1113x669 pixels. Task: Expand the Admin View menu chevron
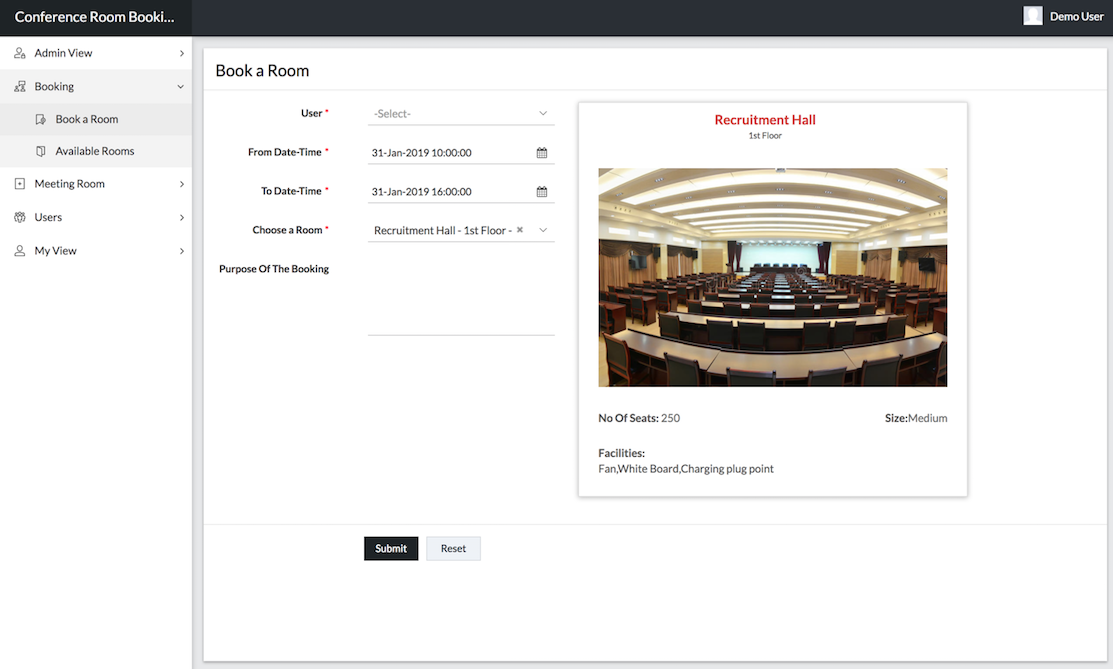click(x=182, y=53)
